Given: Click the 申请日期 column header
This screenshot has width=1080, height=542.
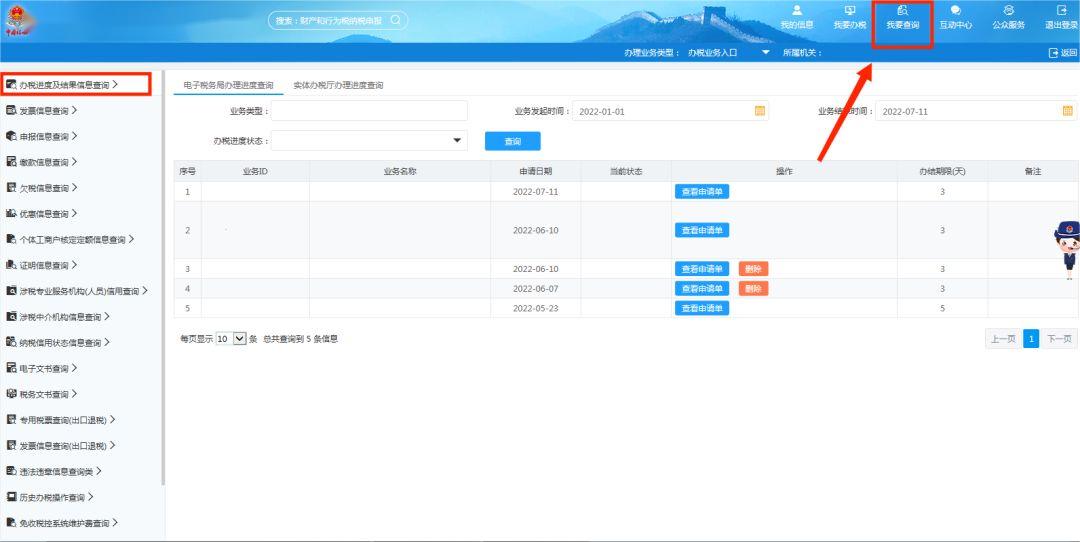Looking at the screenshot, I should coord(535,171).
